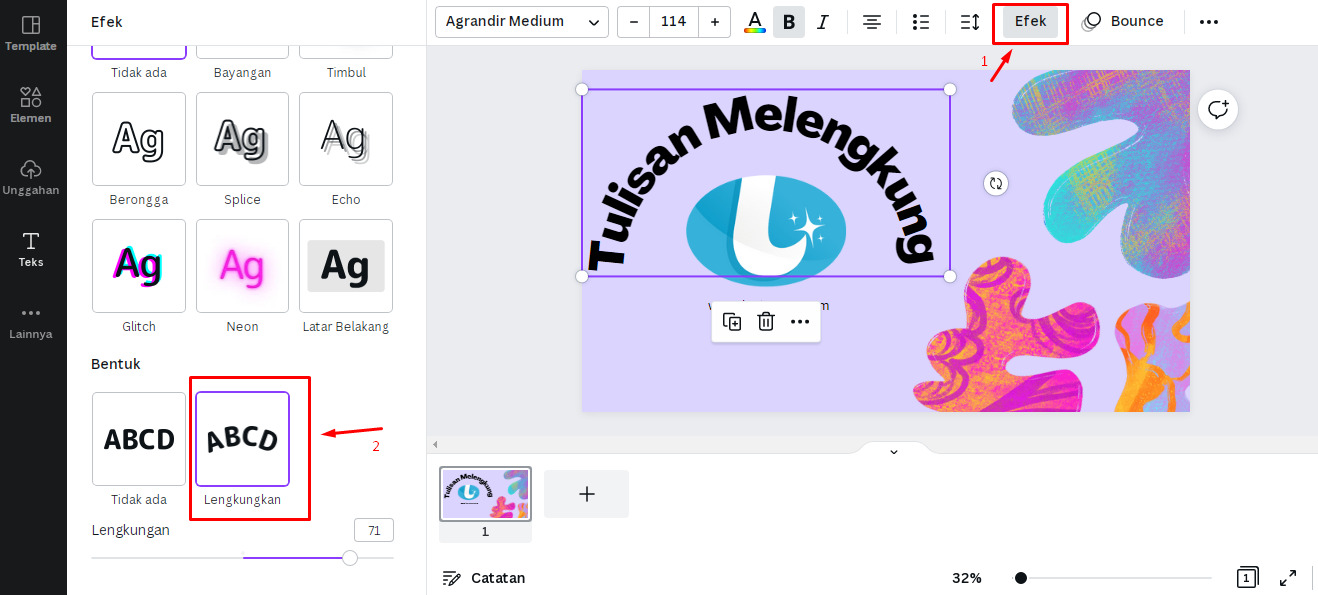Toggle bold formatting on the text

(789, 21)
